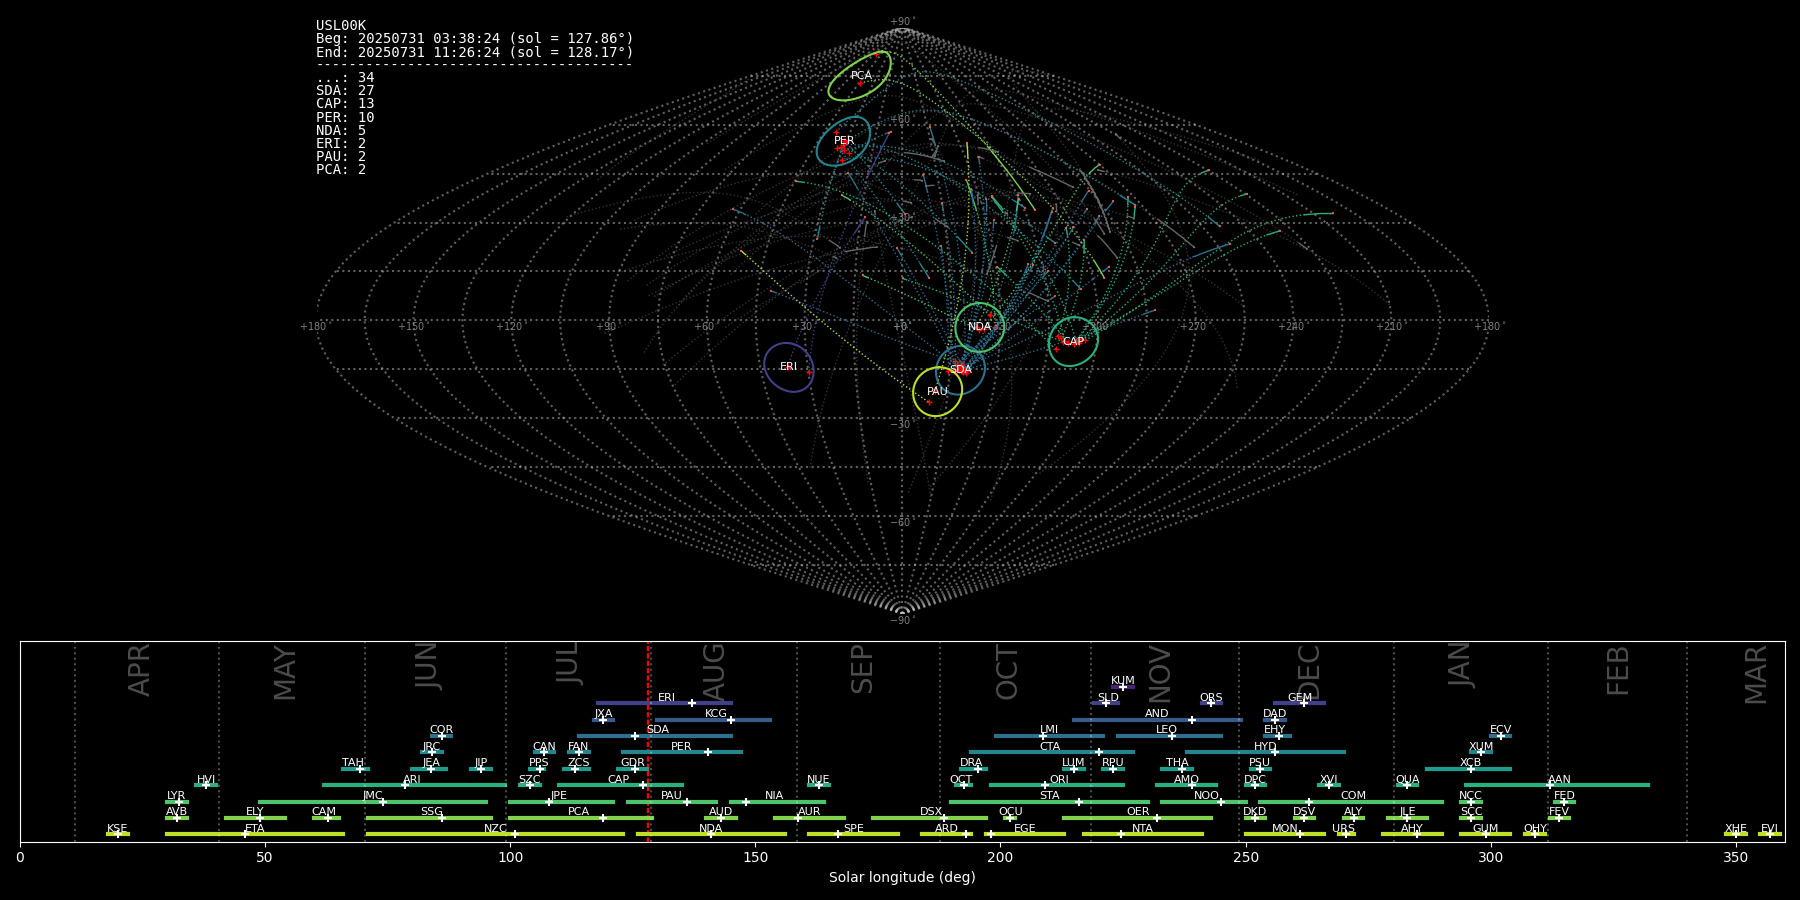Select the NZC shower bar label
Screen dimensions: 1800x900
click(x=495, y=829)
